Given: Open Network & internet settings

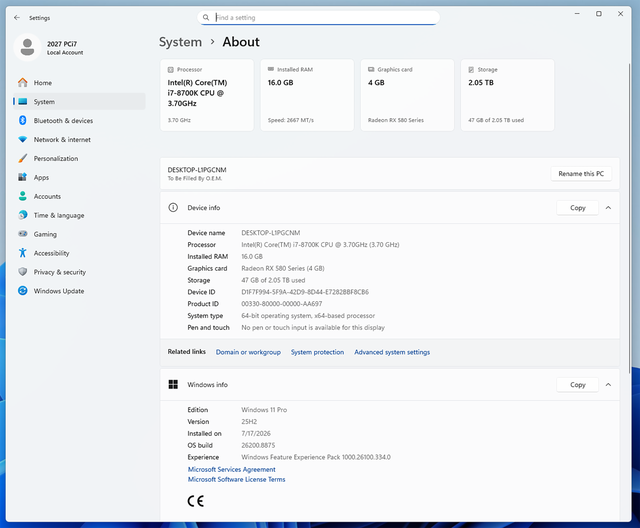Looking at the screenshot, I should (79, 140).
